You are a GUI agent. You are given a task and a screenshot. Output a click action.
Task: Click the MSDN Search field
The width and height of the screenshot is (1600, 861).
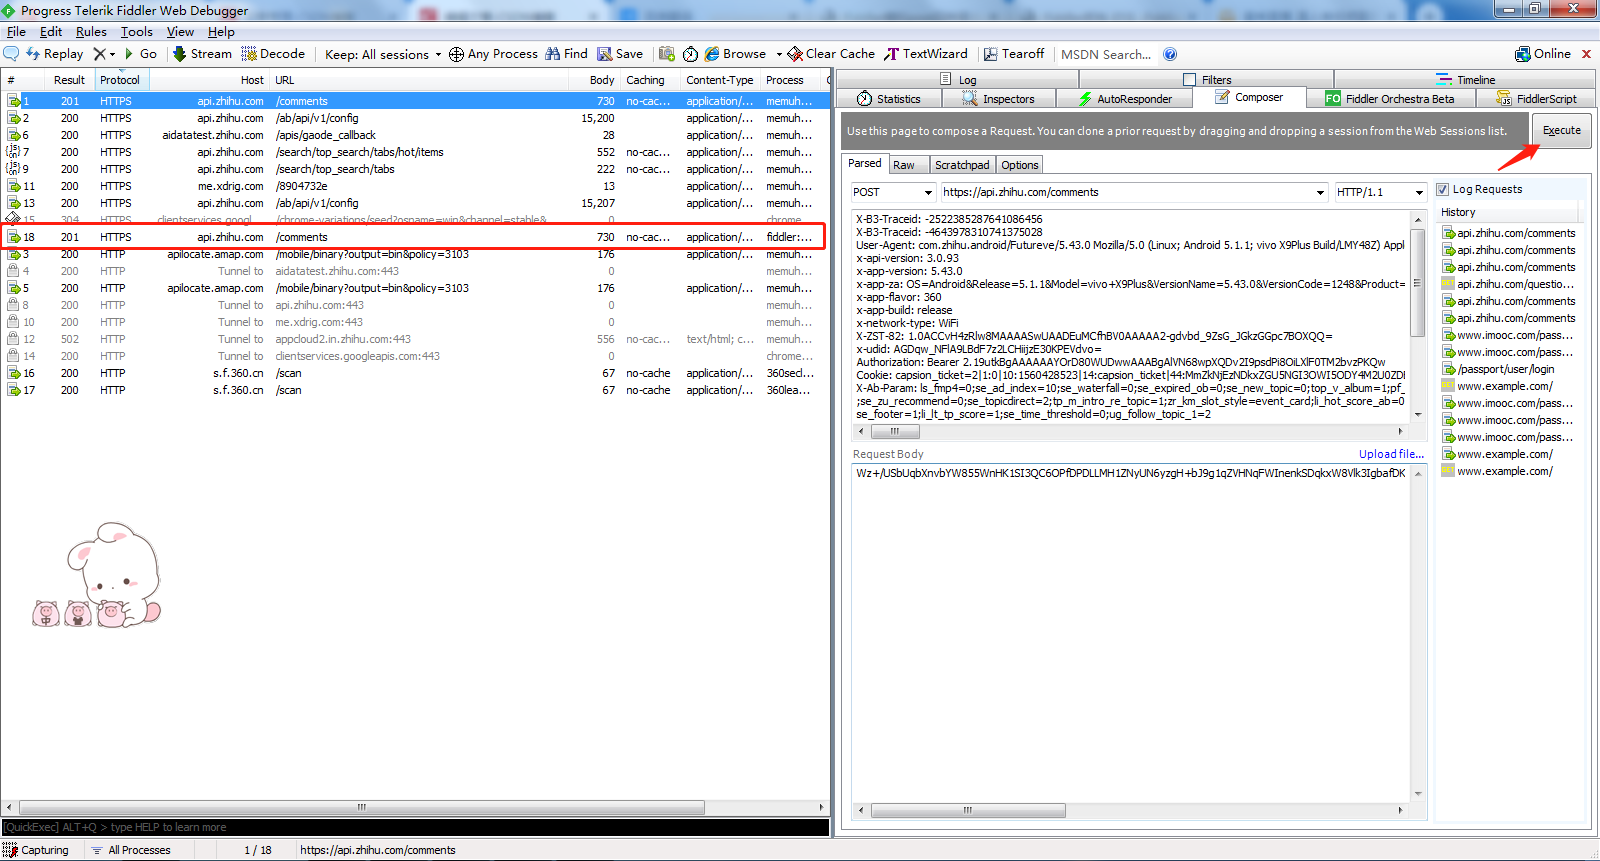1106,54
